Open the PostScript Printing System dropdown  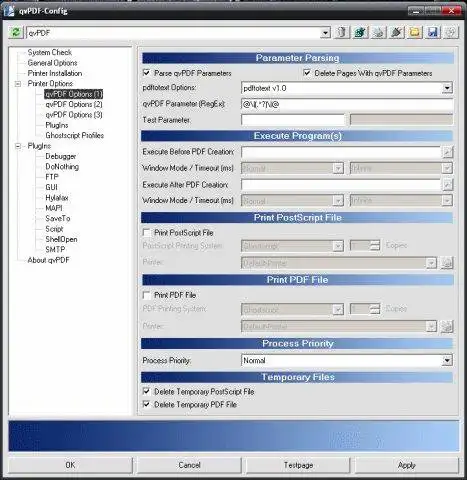338,246
